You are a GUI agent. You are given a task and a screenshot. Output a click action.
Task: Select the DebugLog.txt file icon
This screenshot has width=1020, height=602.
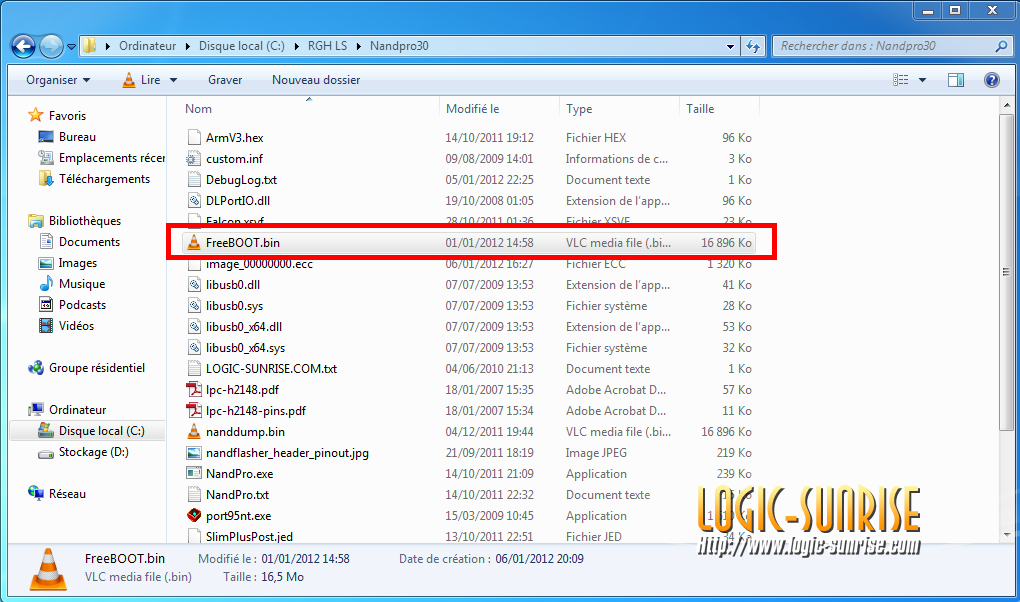(194, 180)
